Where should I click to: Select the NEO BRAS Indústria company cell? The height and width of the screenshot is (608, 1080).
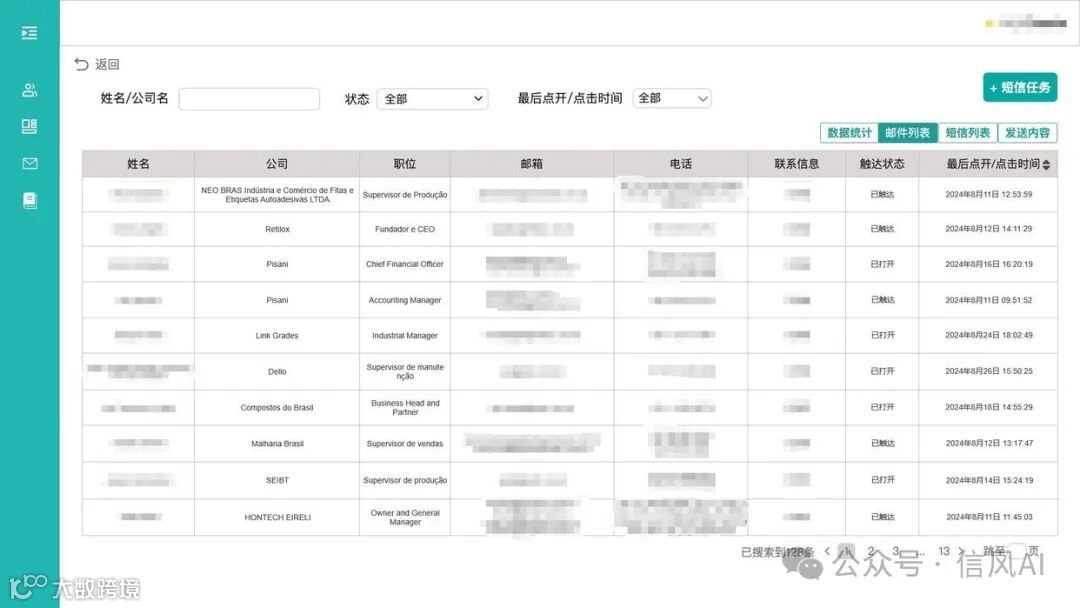277,195
